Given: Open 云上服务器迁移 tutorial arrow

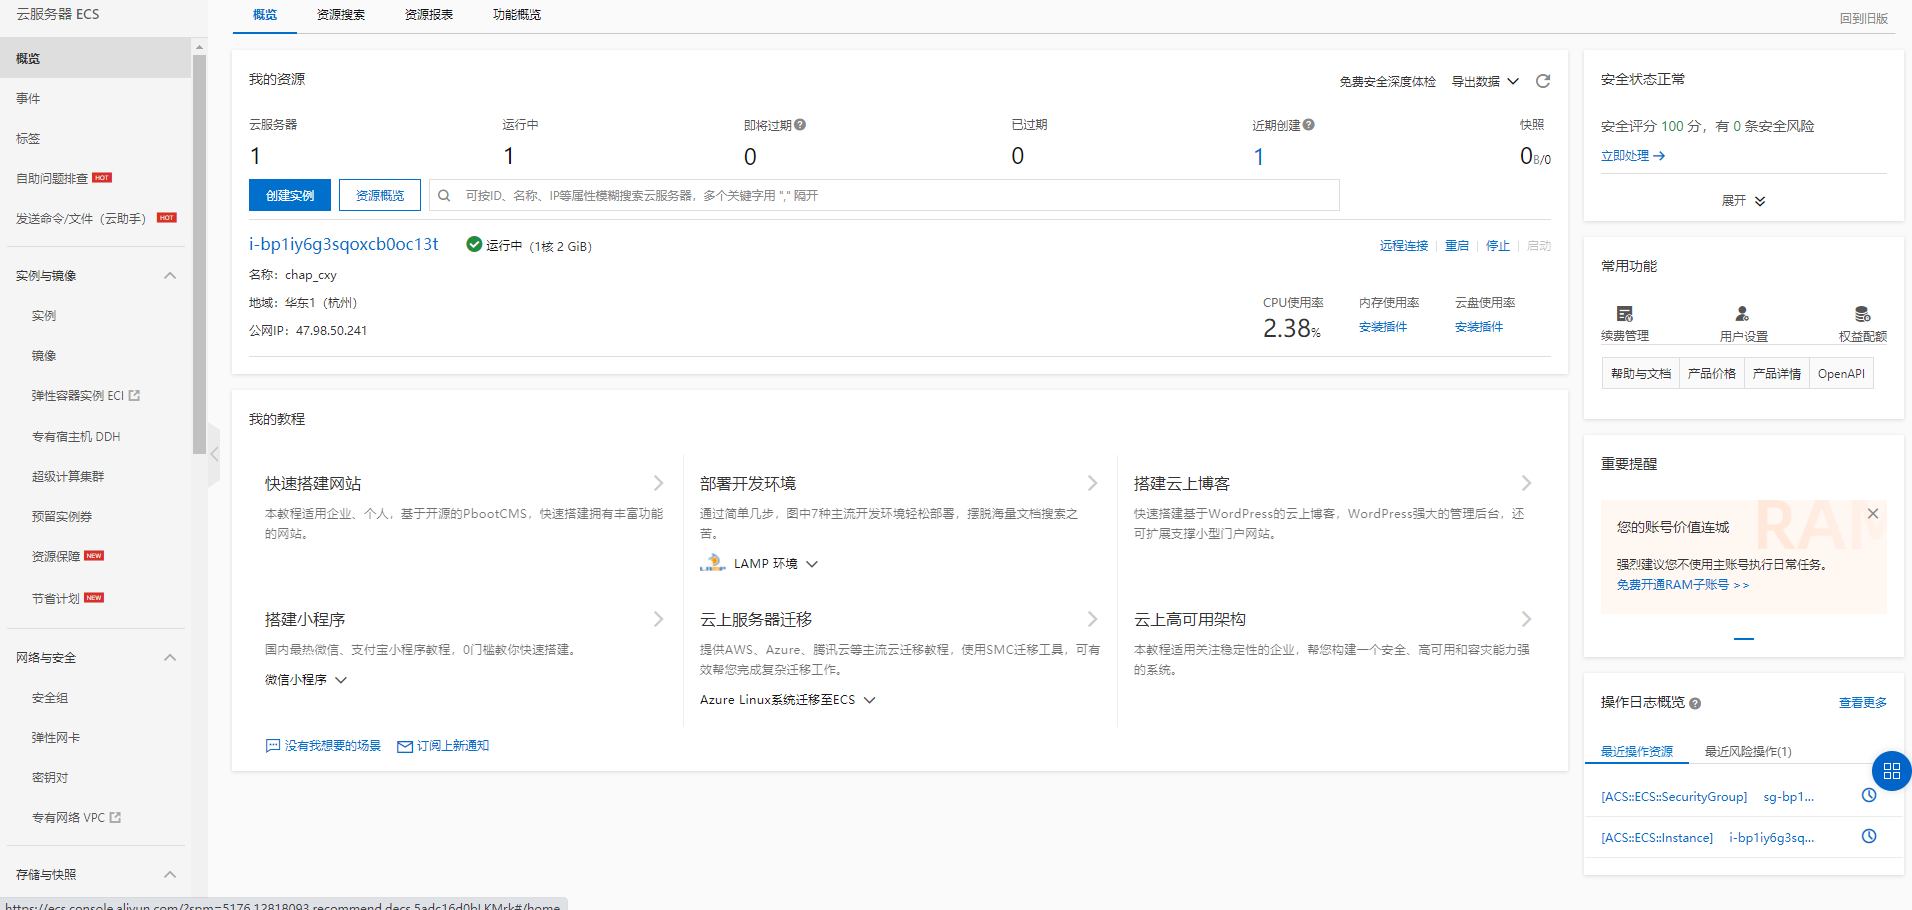Looking at the screenshot, I should coord(1092,619).
